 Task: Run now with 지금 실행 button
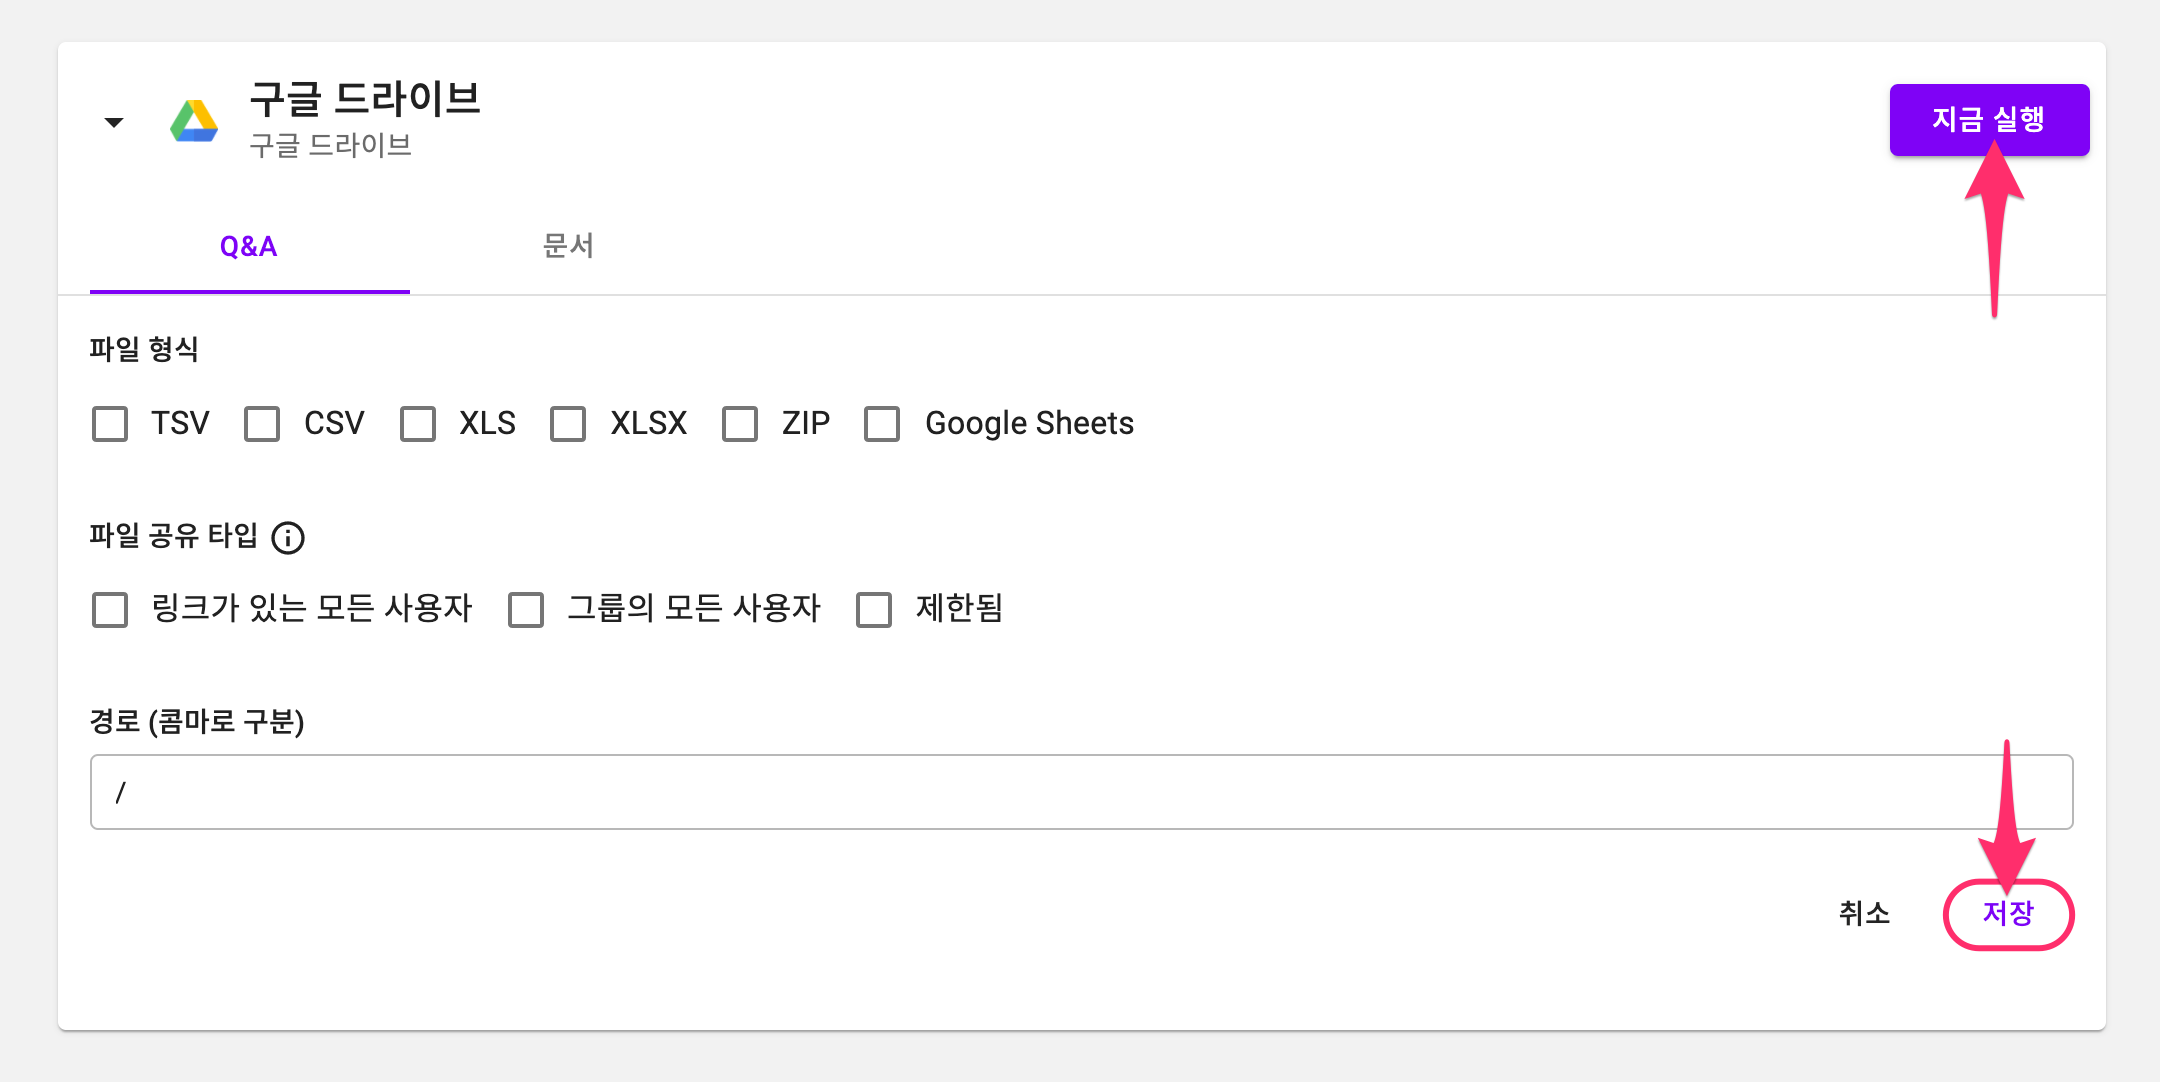1989,120
